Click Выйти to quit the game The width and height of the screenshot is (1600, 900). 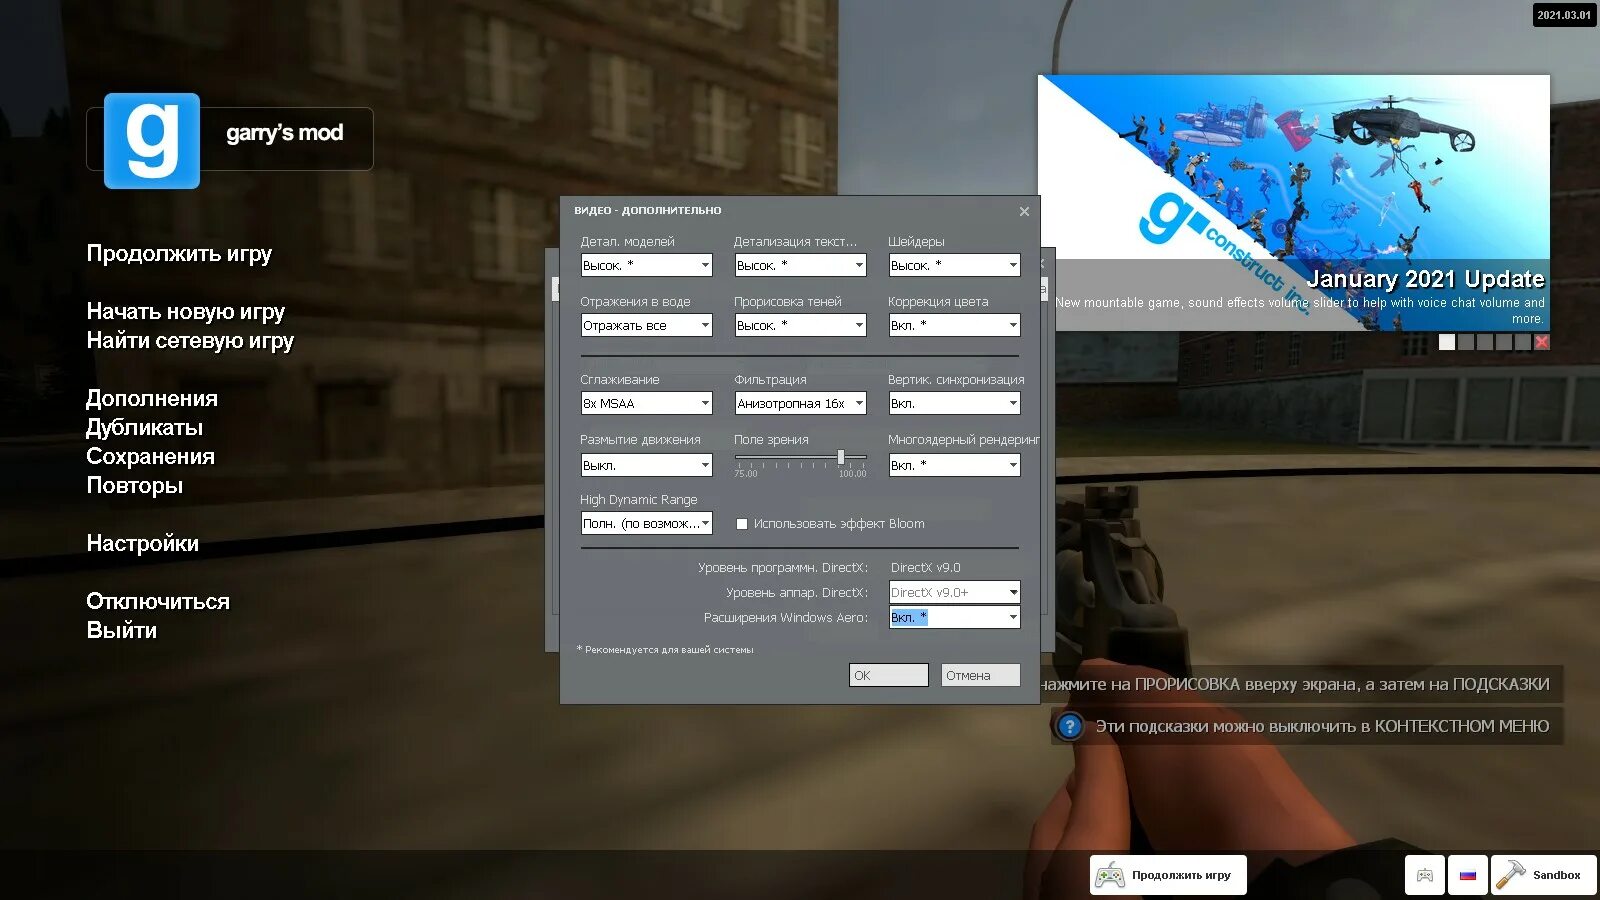[x=122, y=631]
